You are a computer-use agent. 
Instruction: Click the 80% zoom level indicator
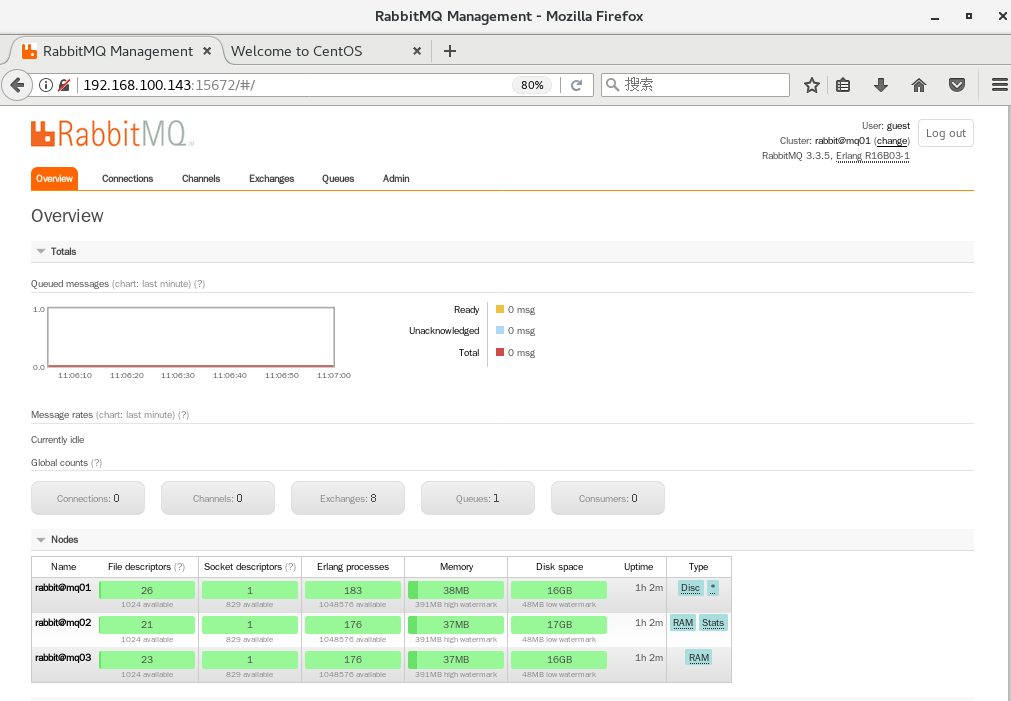pos(532,84)
